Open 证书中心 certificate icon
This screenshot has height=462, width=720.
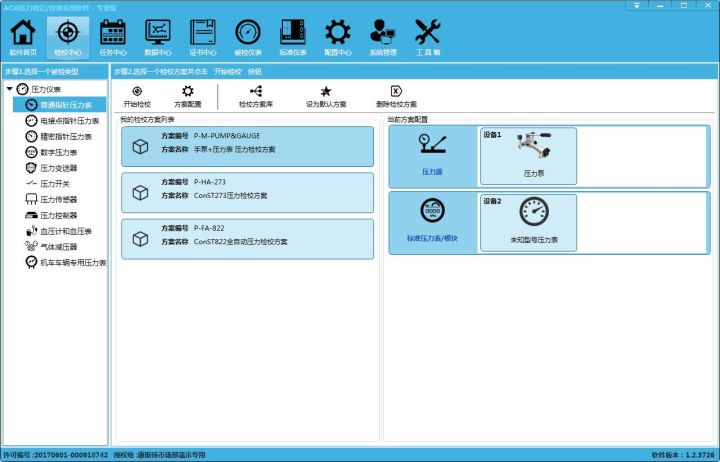203,36
